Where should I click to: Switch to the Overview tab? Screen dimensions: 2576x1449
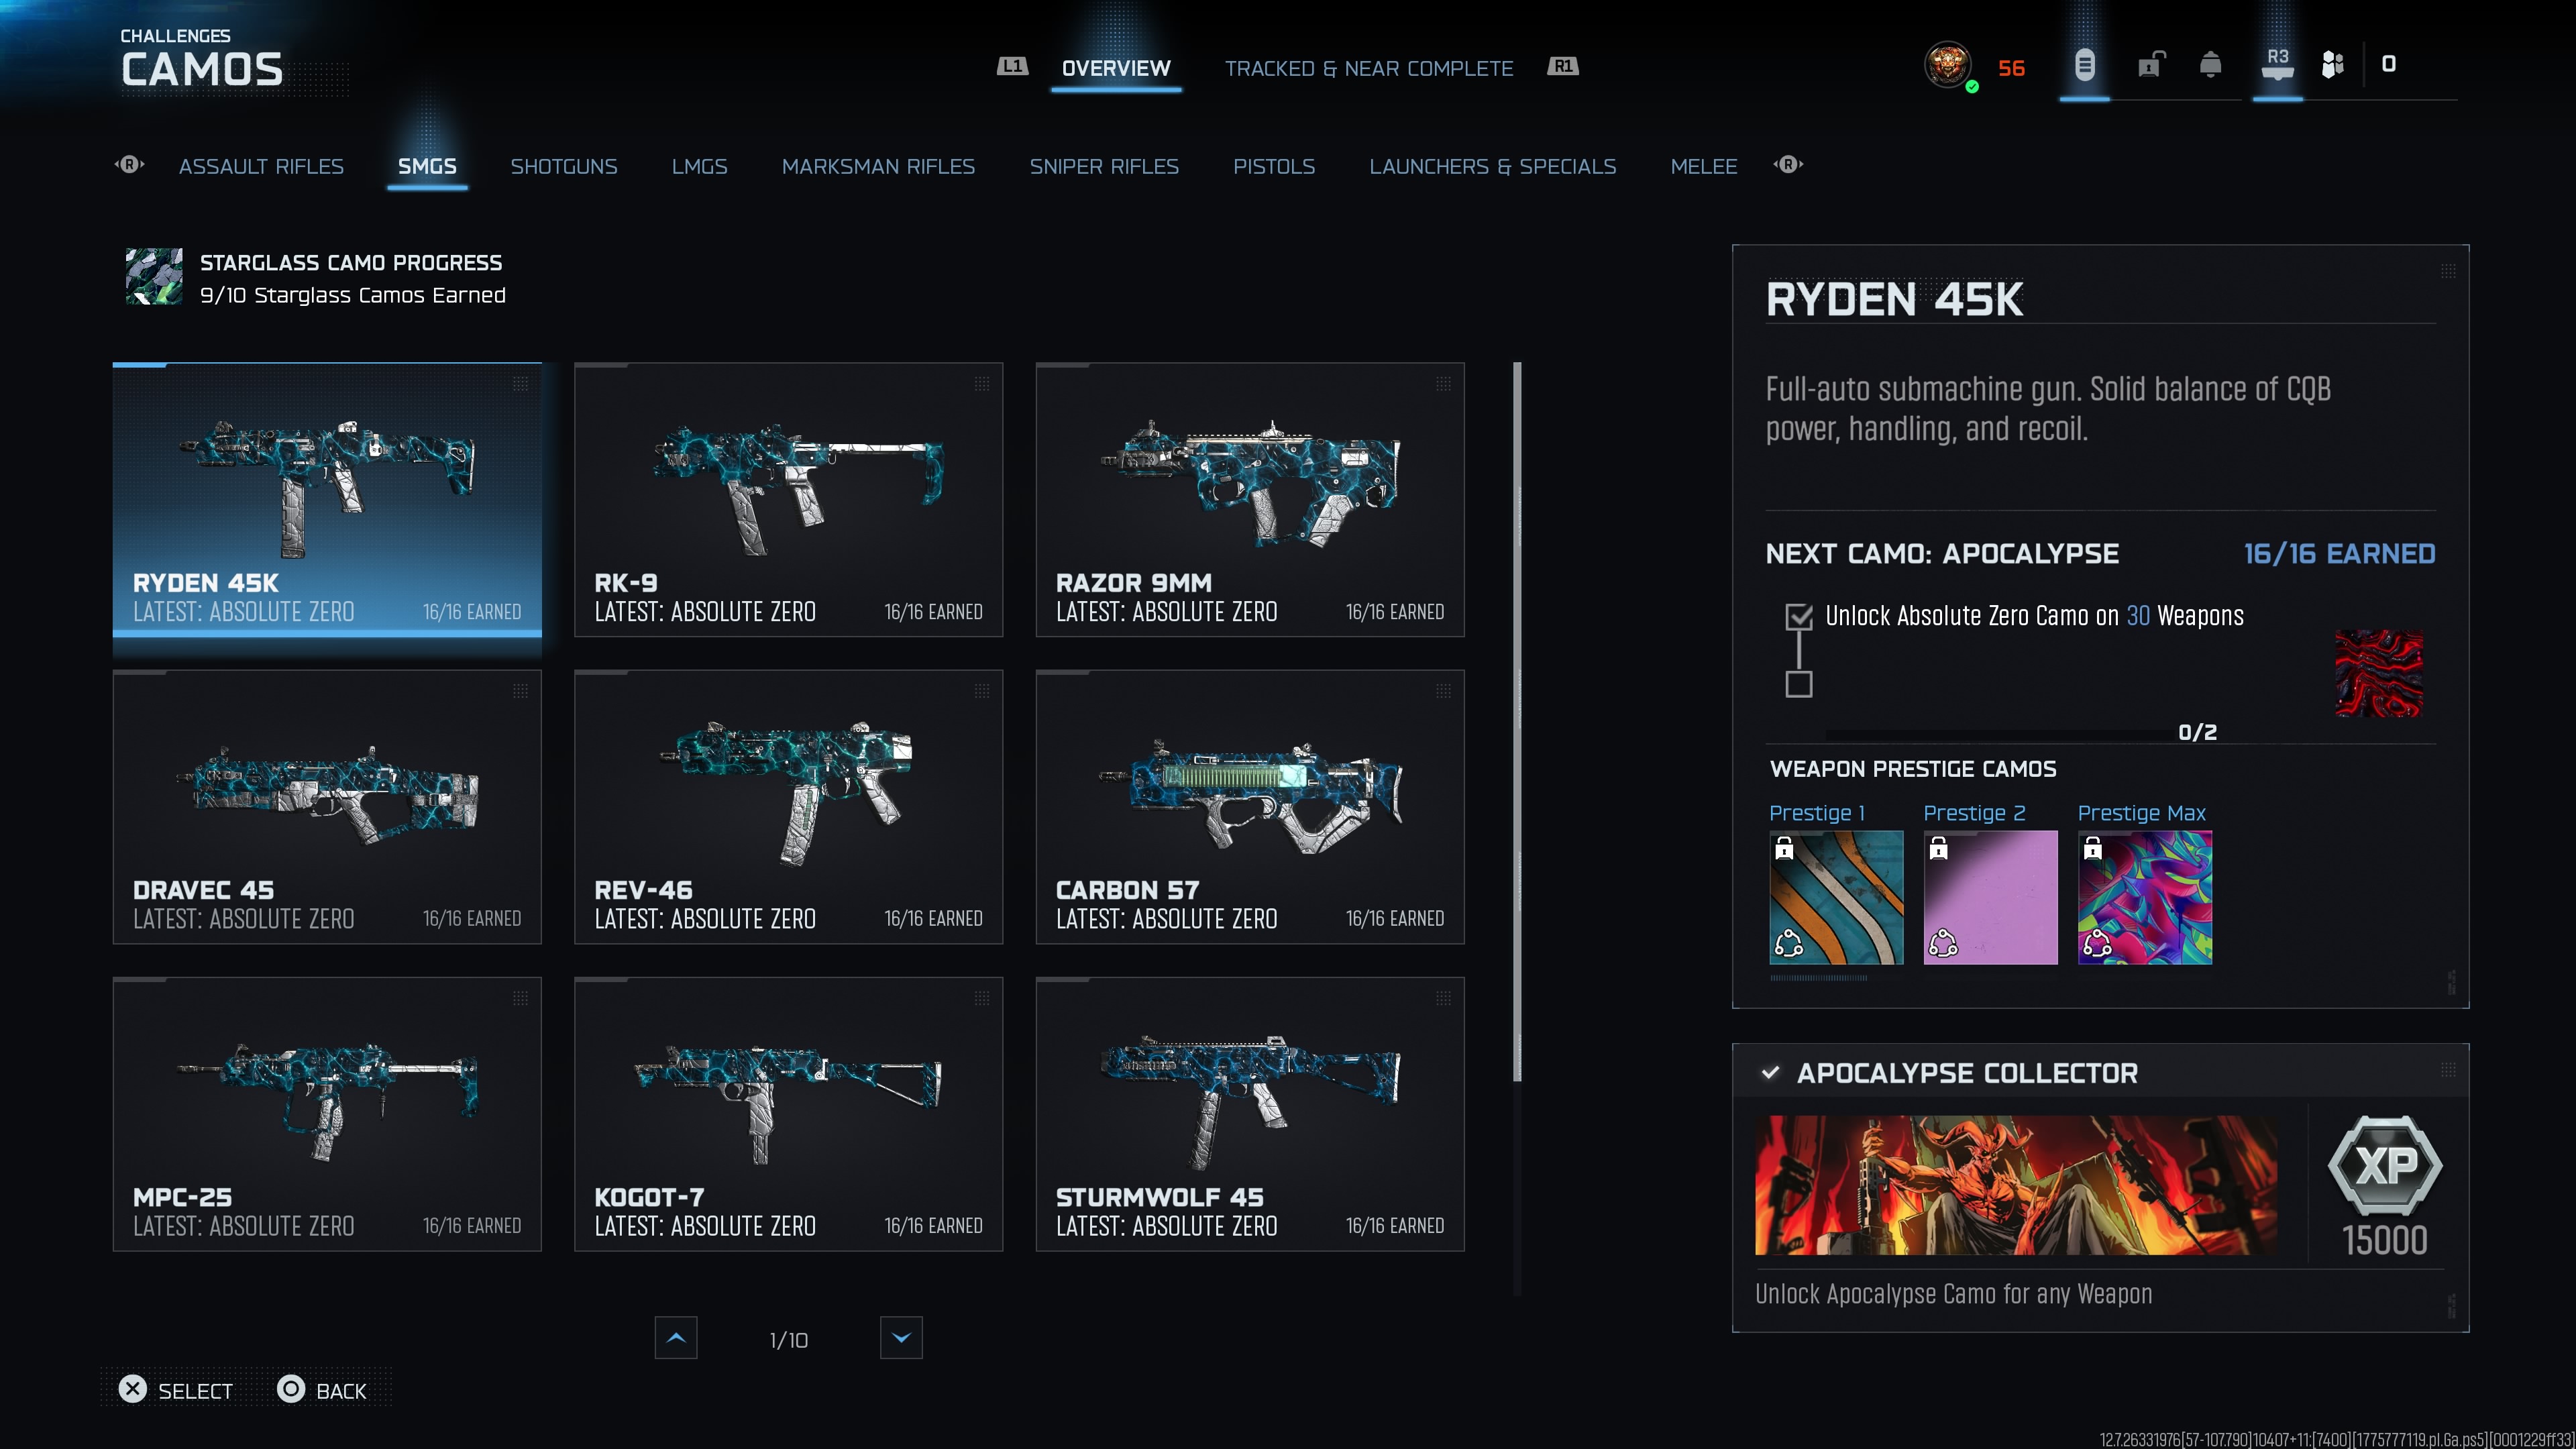coord(1116,68)
